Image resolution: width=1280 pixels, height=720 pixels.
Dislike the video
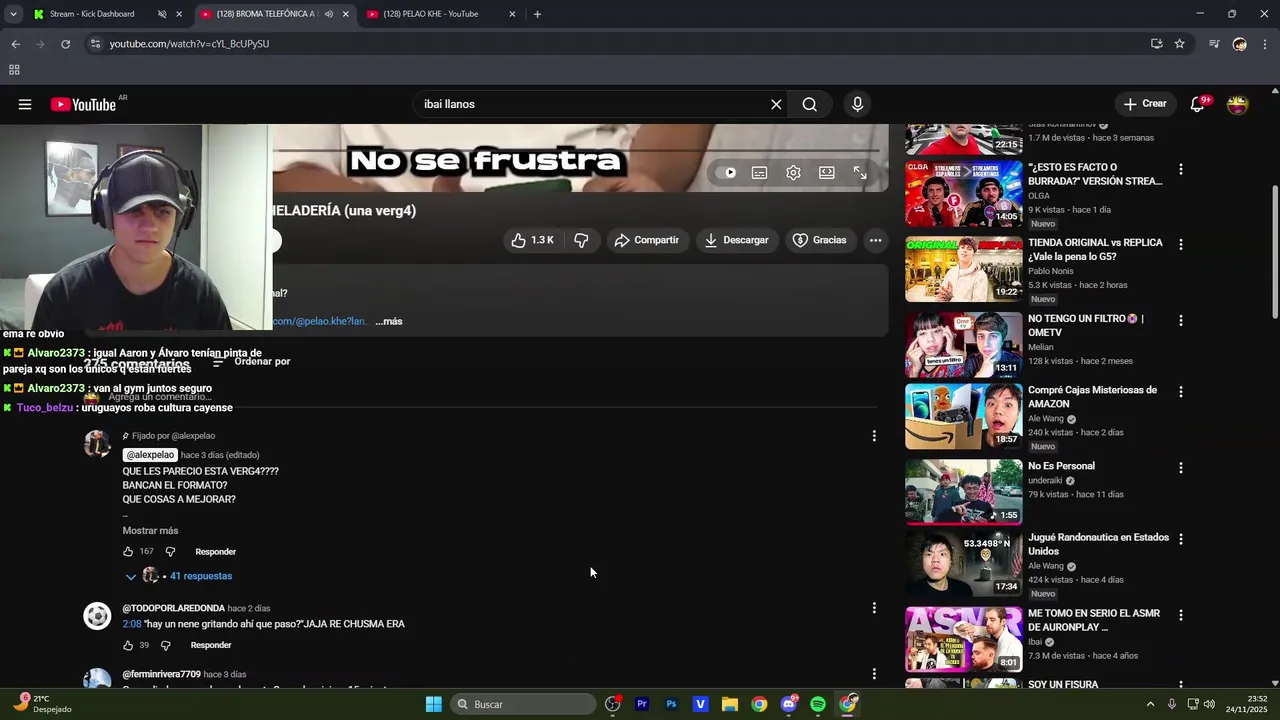[581, 240]
